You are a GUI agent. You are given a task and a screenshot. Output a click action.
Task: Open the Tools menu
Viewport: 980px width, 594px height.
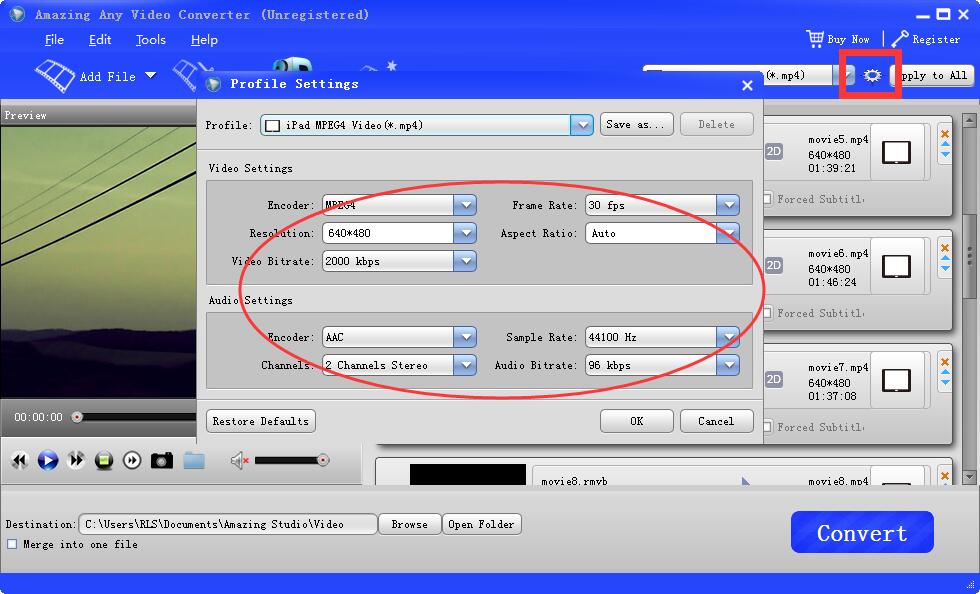point(151,40)
